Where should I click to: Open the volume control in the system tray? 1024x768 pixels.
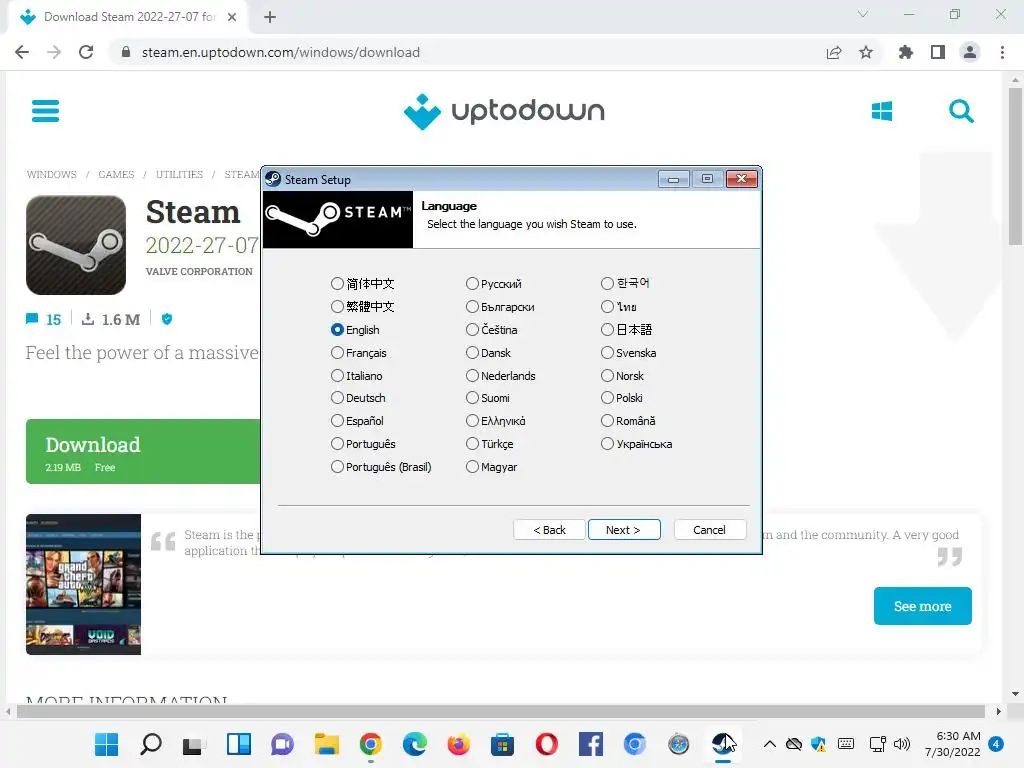pos(902,744)
